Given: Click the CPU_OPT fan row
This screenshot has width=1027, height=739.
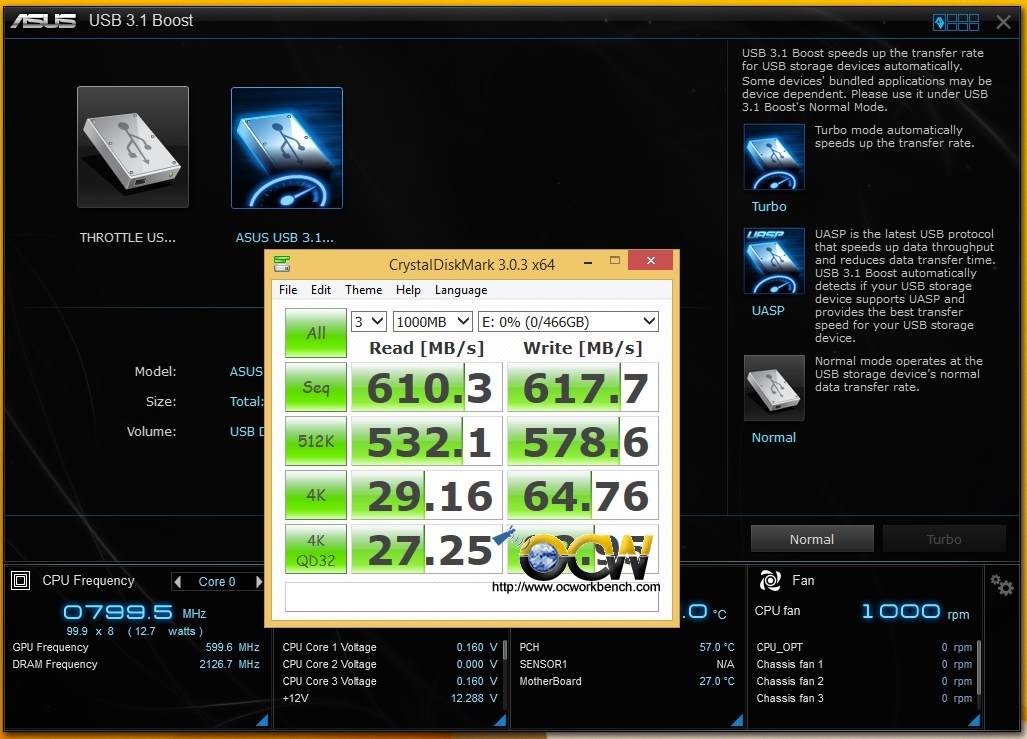Looking at the screenshot, I should [864, 647].
